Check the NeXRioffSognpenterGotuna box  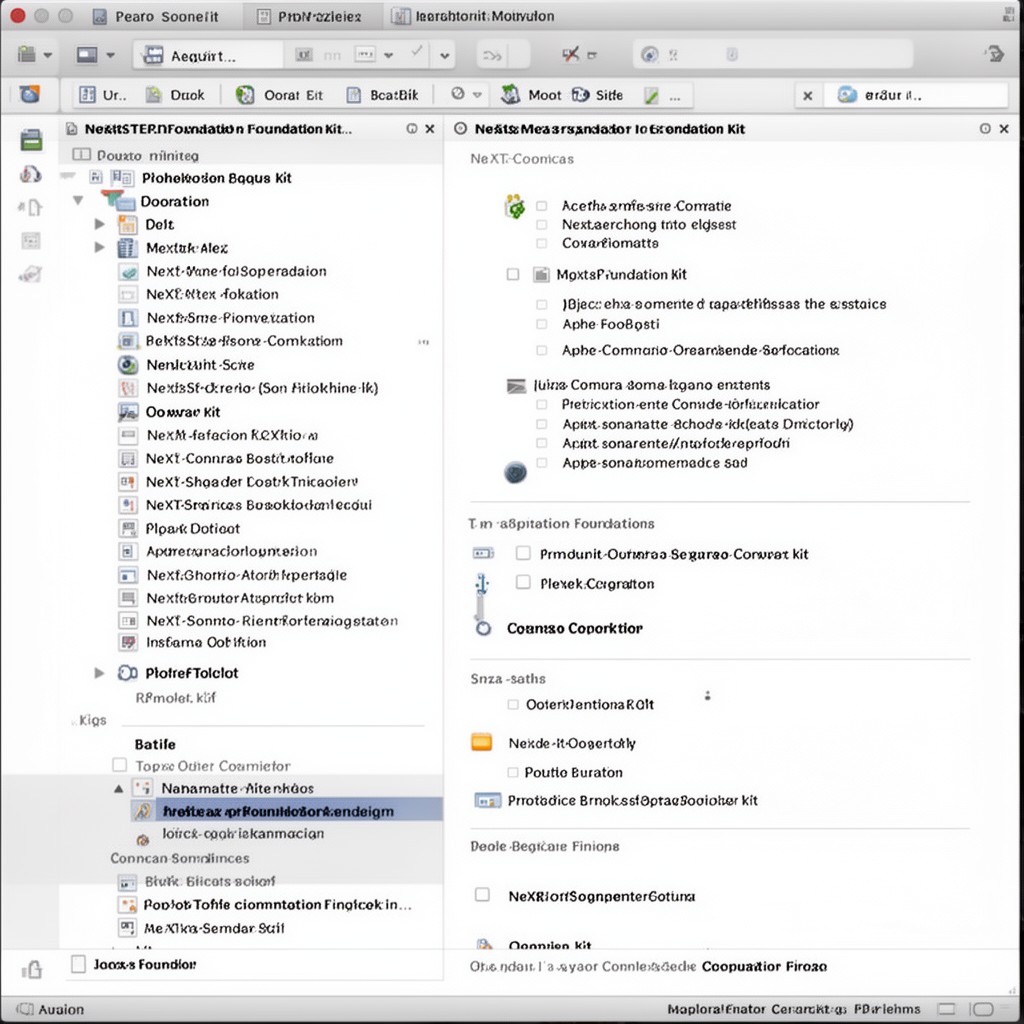point(482,895)
